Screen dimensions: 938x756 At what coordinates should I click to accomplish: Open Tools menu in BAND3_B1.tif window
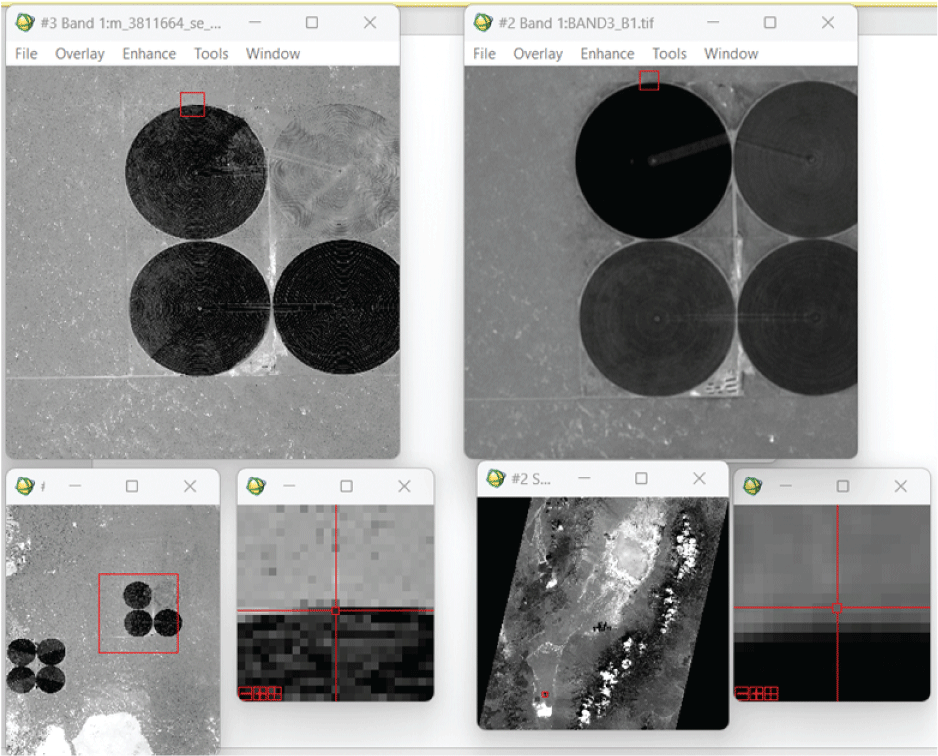669,54
